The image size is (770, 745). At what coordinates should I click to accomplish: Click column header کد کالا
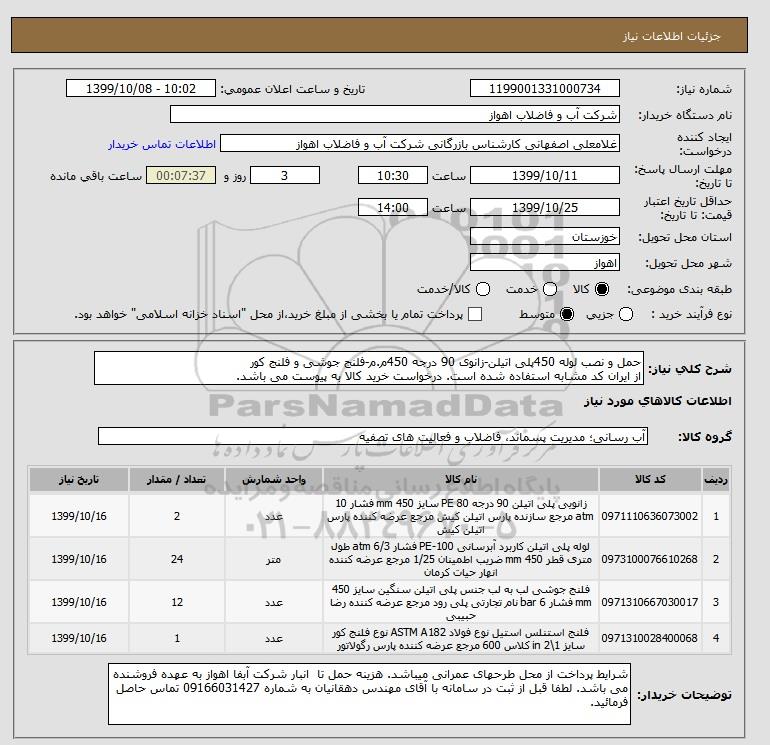click(x=650, y=479)
